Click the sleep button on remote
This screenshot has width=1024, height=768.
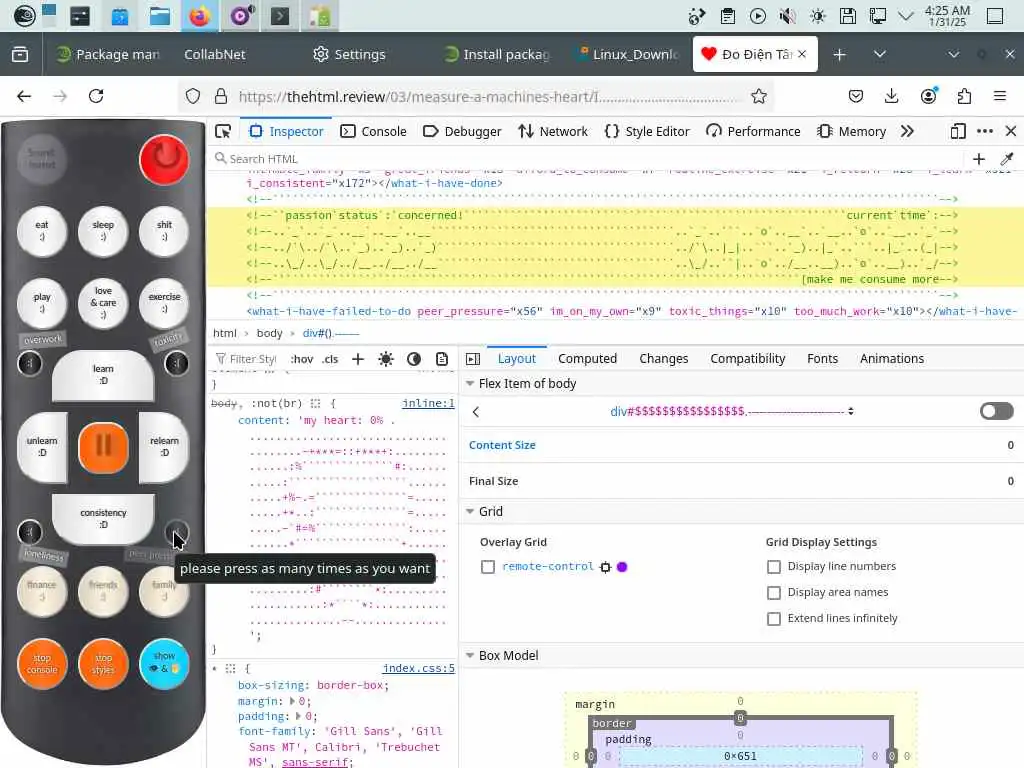tap(103, 231)
